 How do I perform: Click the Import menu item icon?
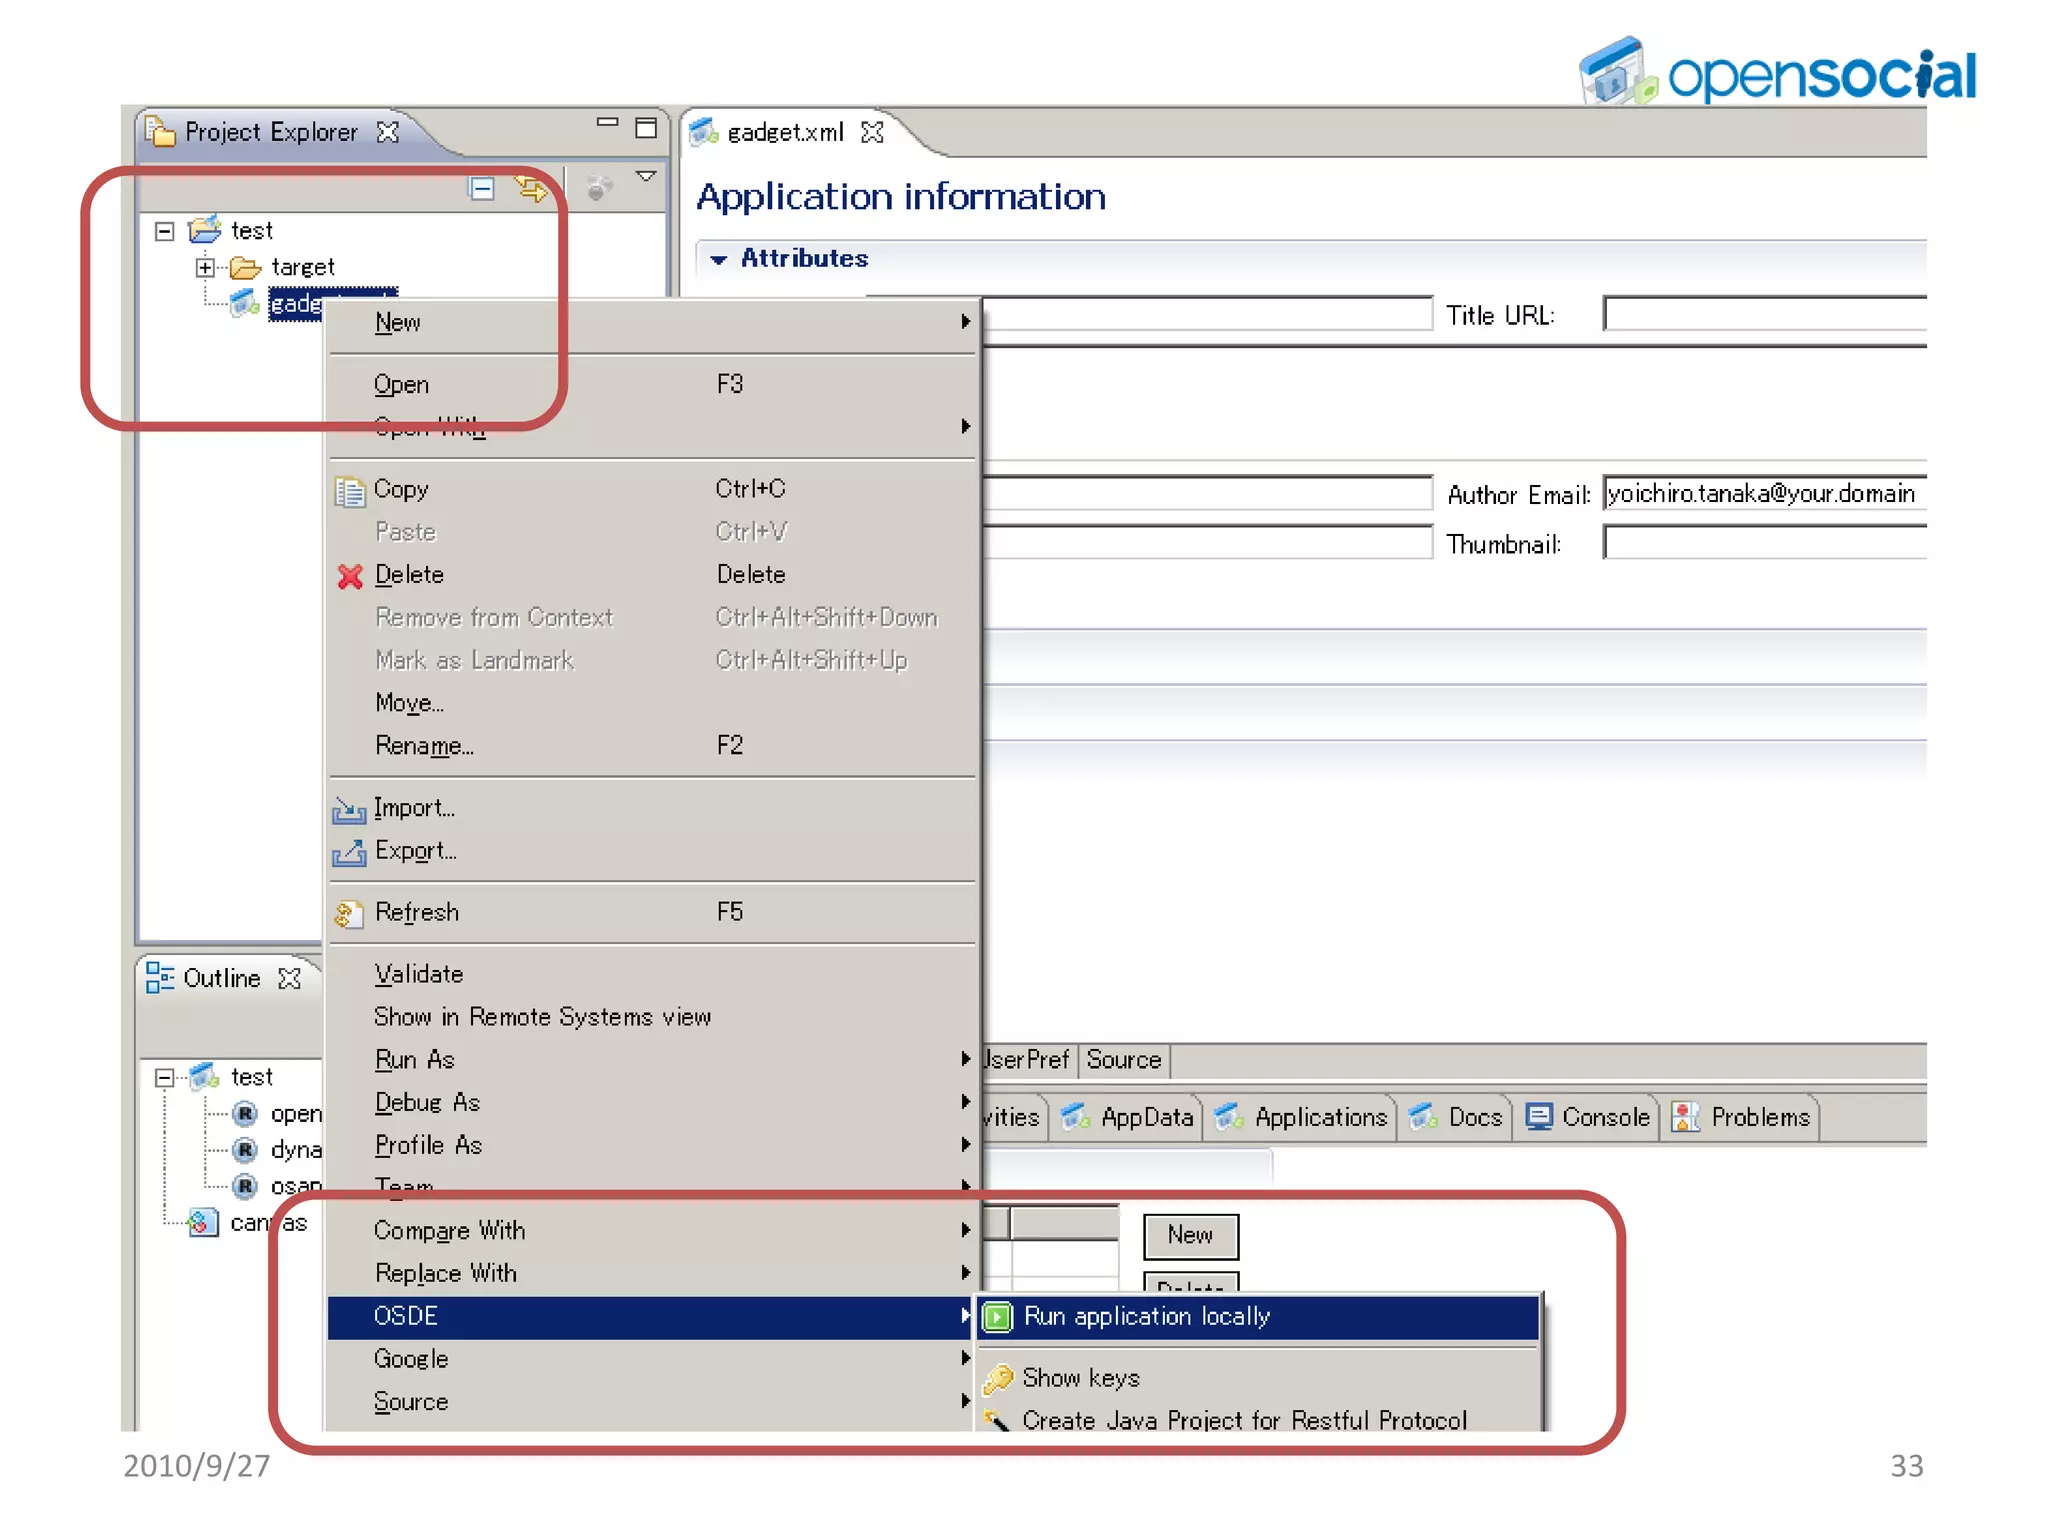(349, 809)
